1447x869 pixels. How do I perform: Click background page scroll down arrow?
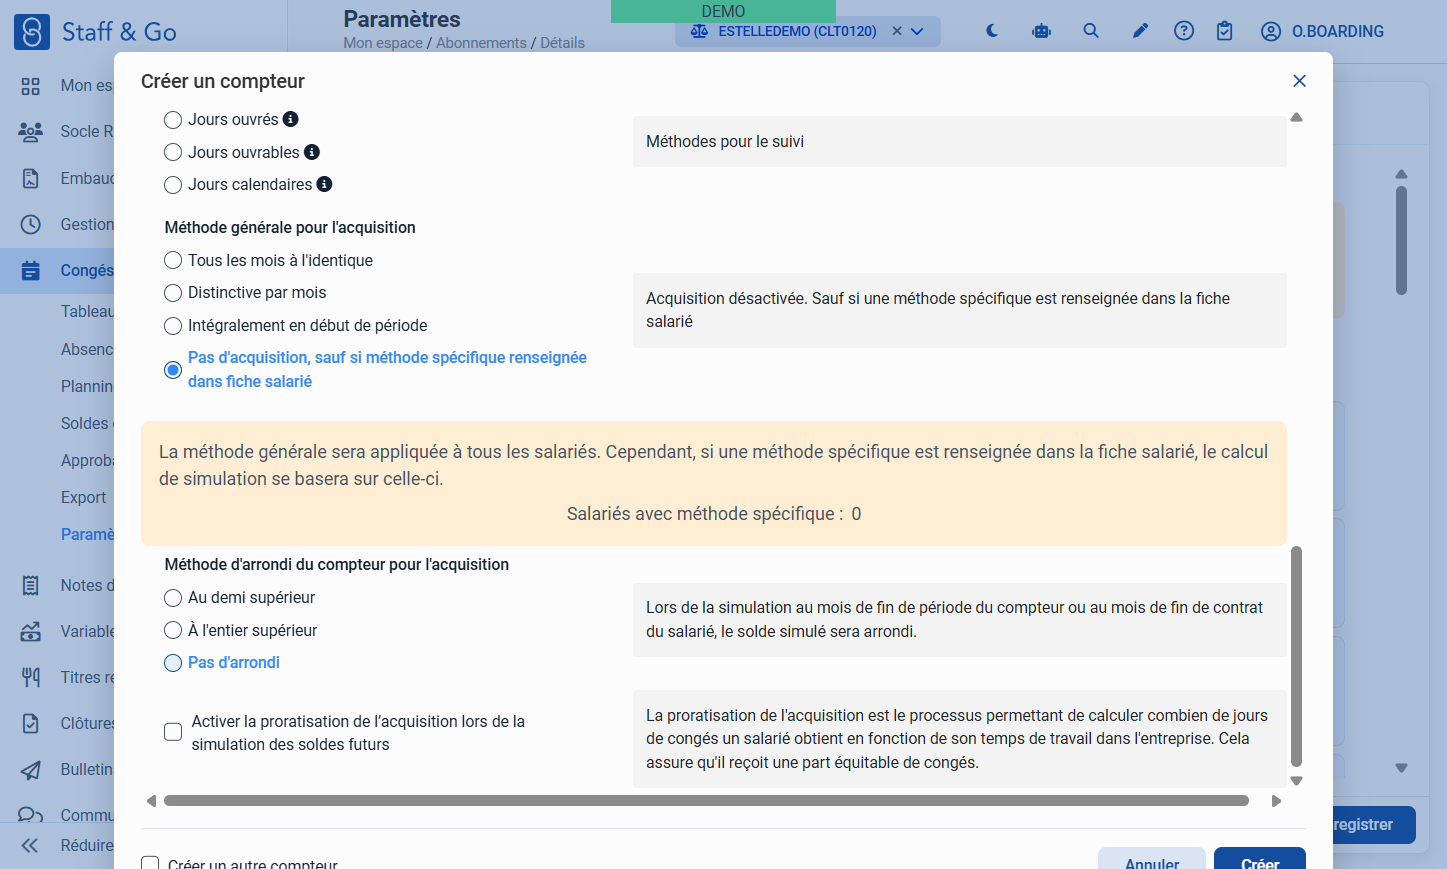coord(1401,768)
